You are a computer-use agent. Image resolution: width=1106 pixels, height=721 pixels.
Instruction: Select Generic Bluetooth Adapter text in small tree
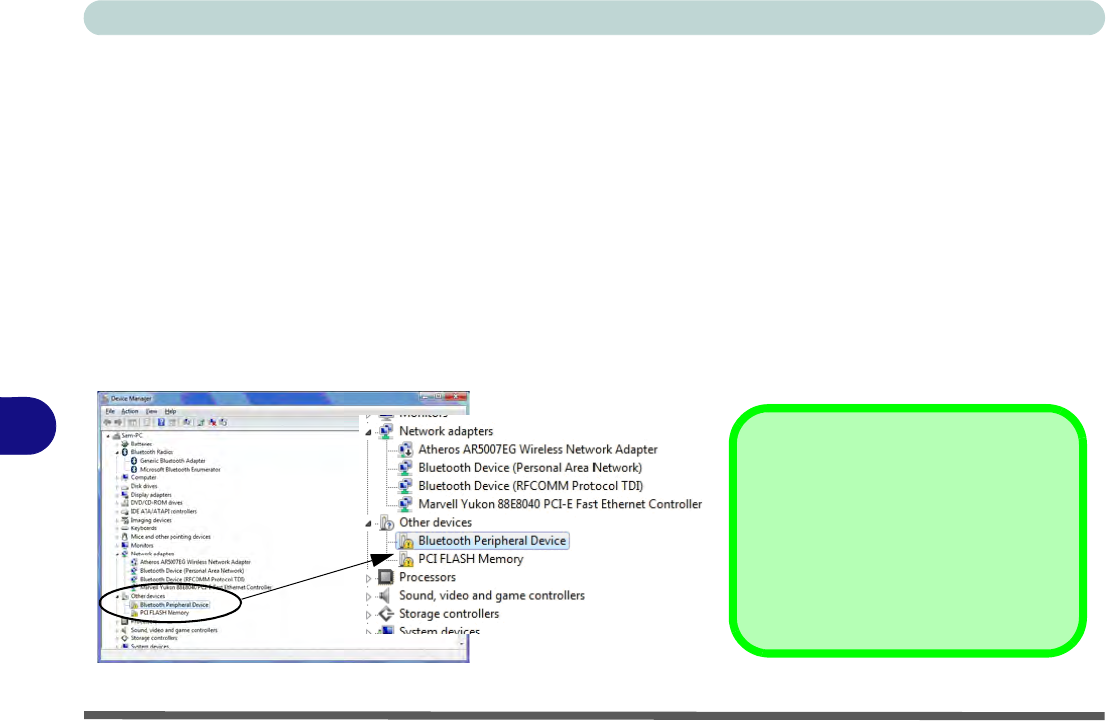[173, 461]
